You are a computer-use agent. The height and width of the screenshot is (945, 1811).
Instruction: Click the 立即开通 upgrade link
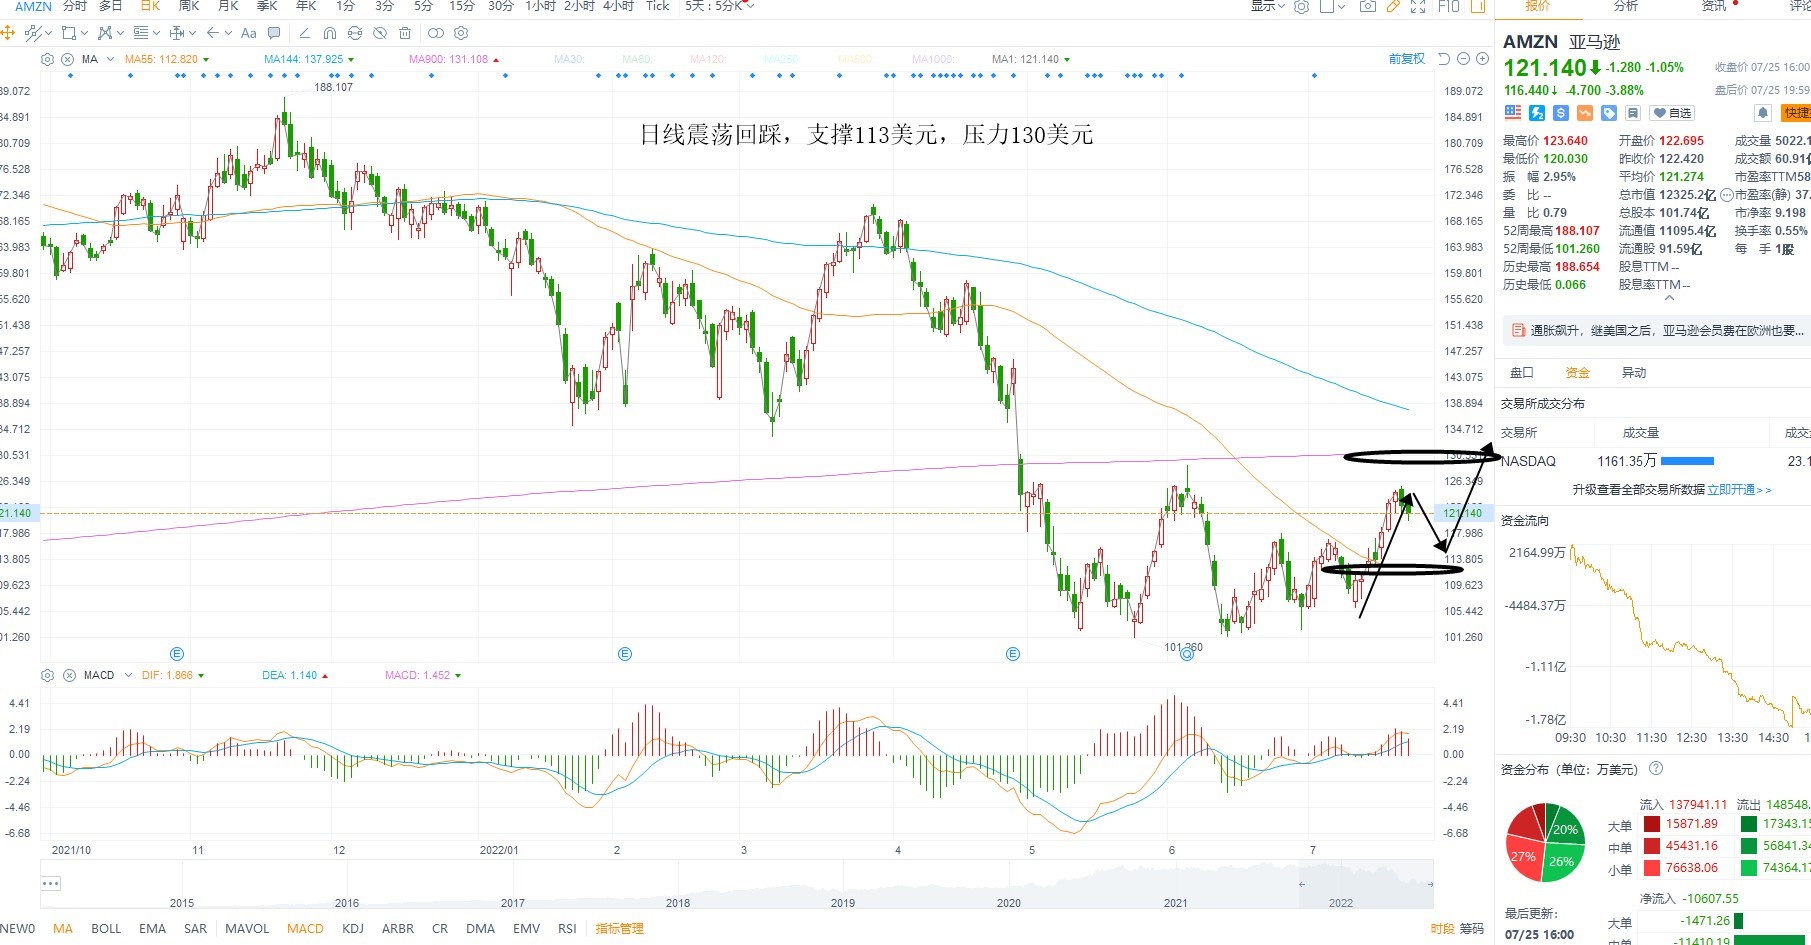1731,490
